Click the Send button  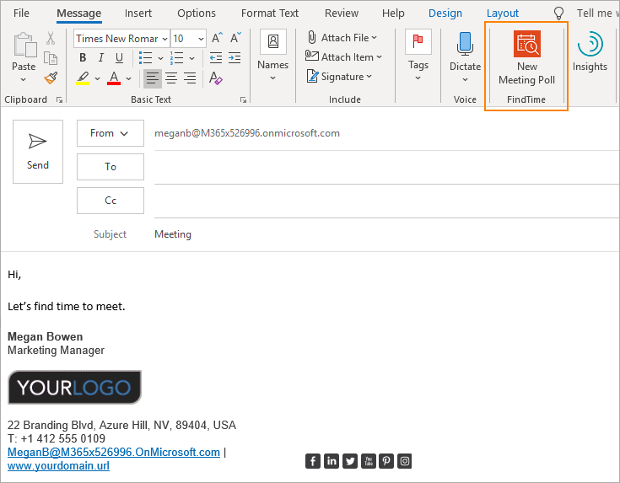[x=38, y=152]
